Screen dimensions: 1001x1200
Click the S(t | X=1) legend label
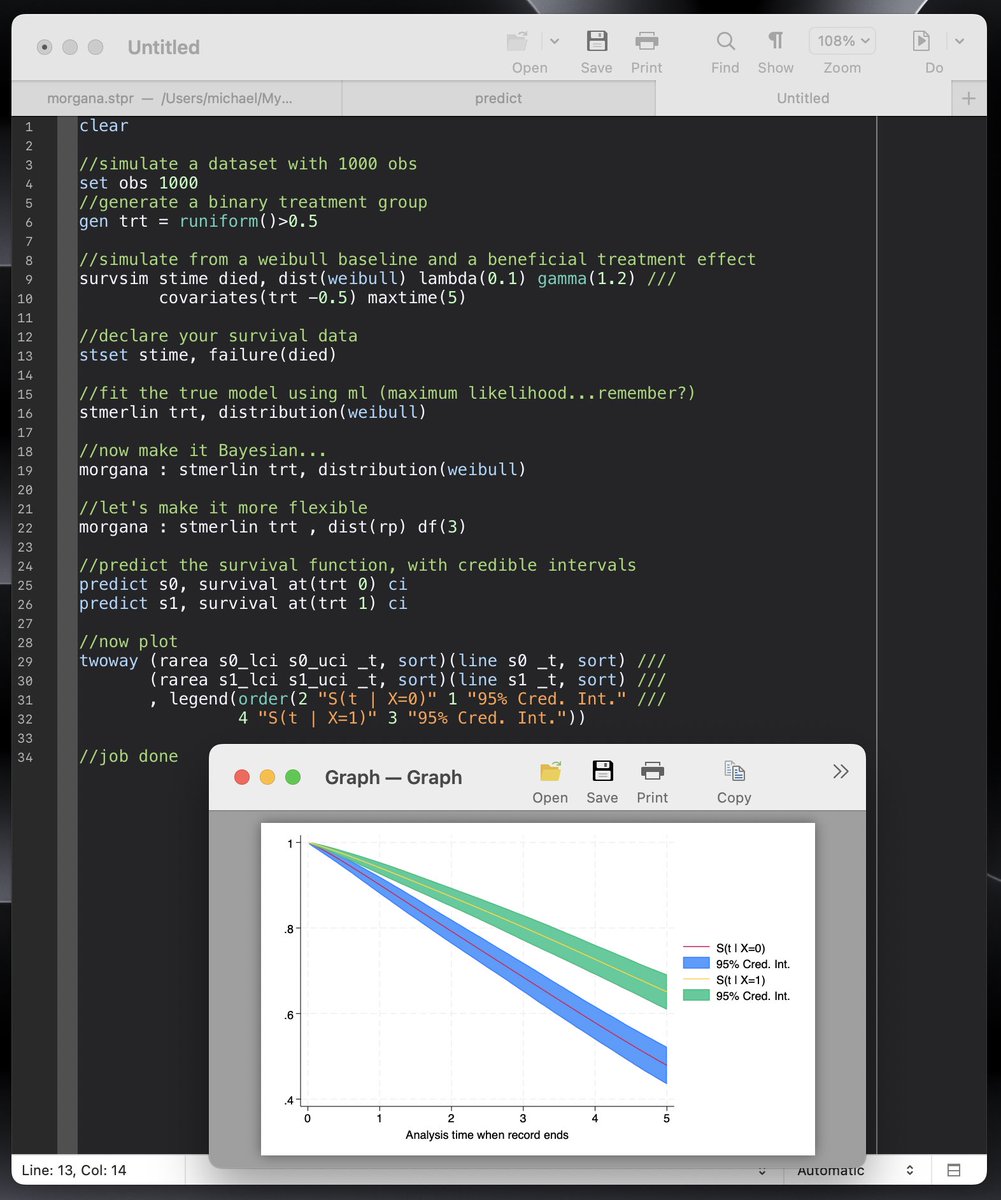pyautogui.click(x=741, y=979)
